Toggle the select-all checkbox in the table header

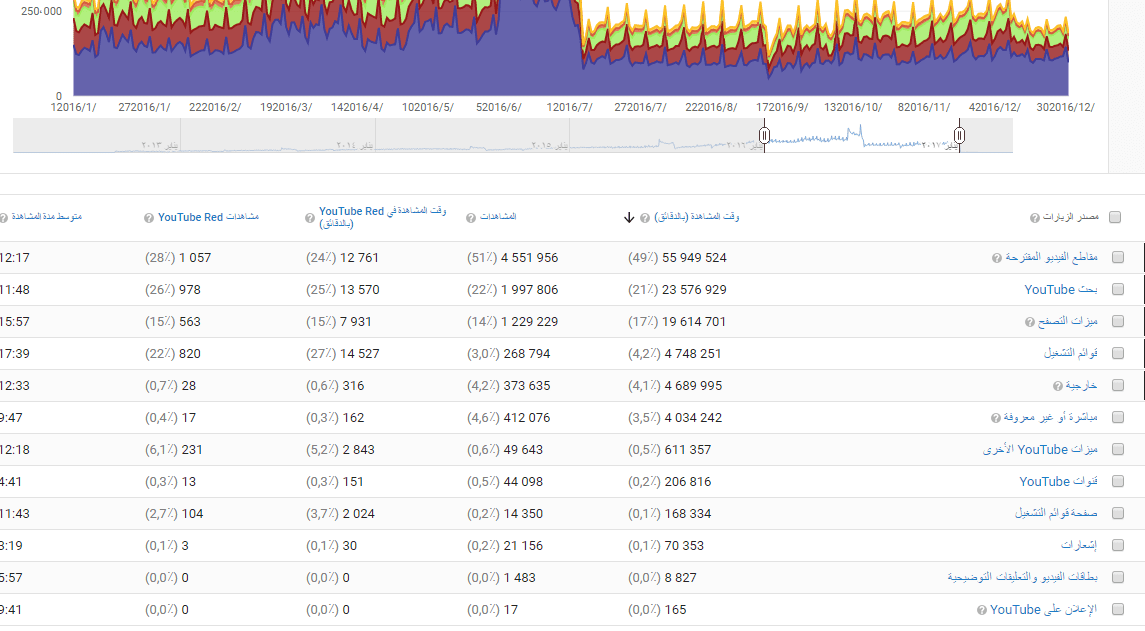click(x=1116, y=217)
